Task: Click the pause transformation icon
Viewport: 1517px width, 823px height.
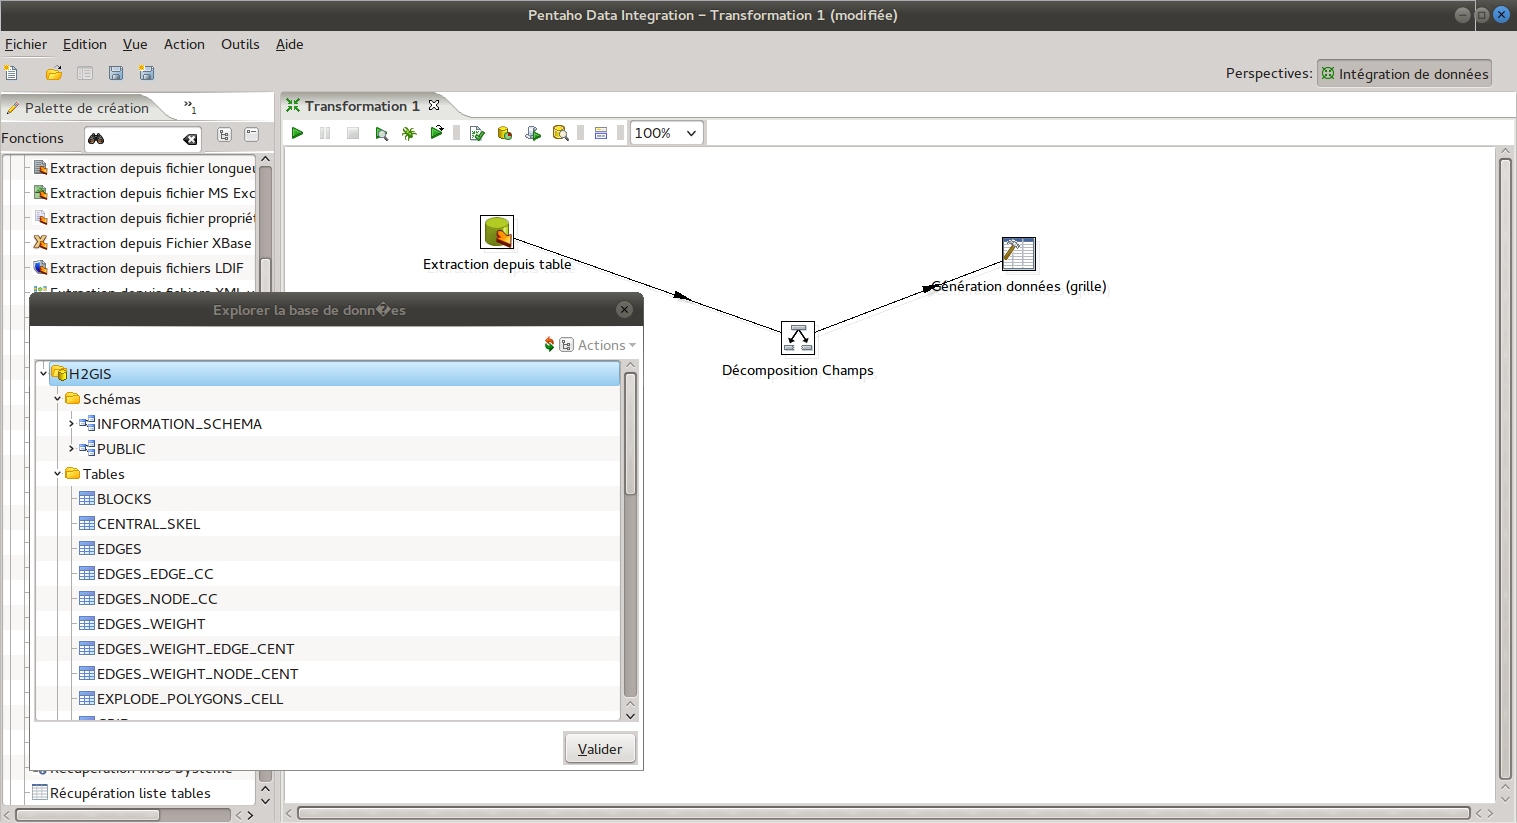Action: coord(325,133)
